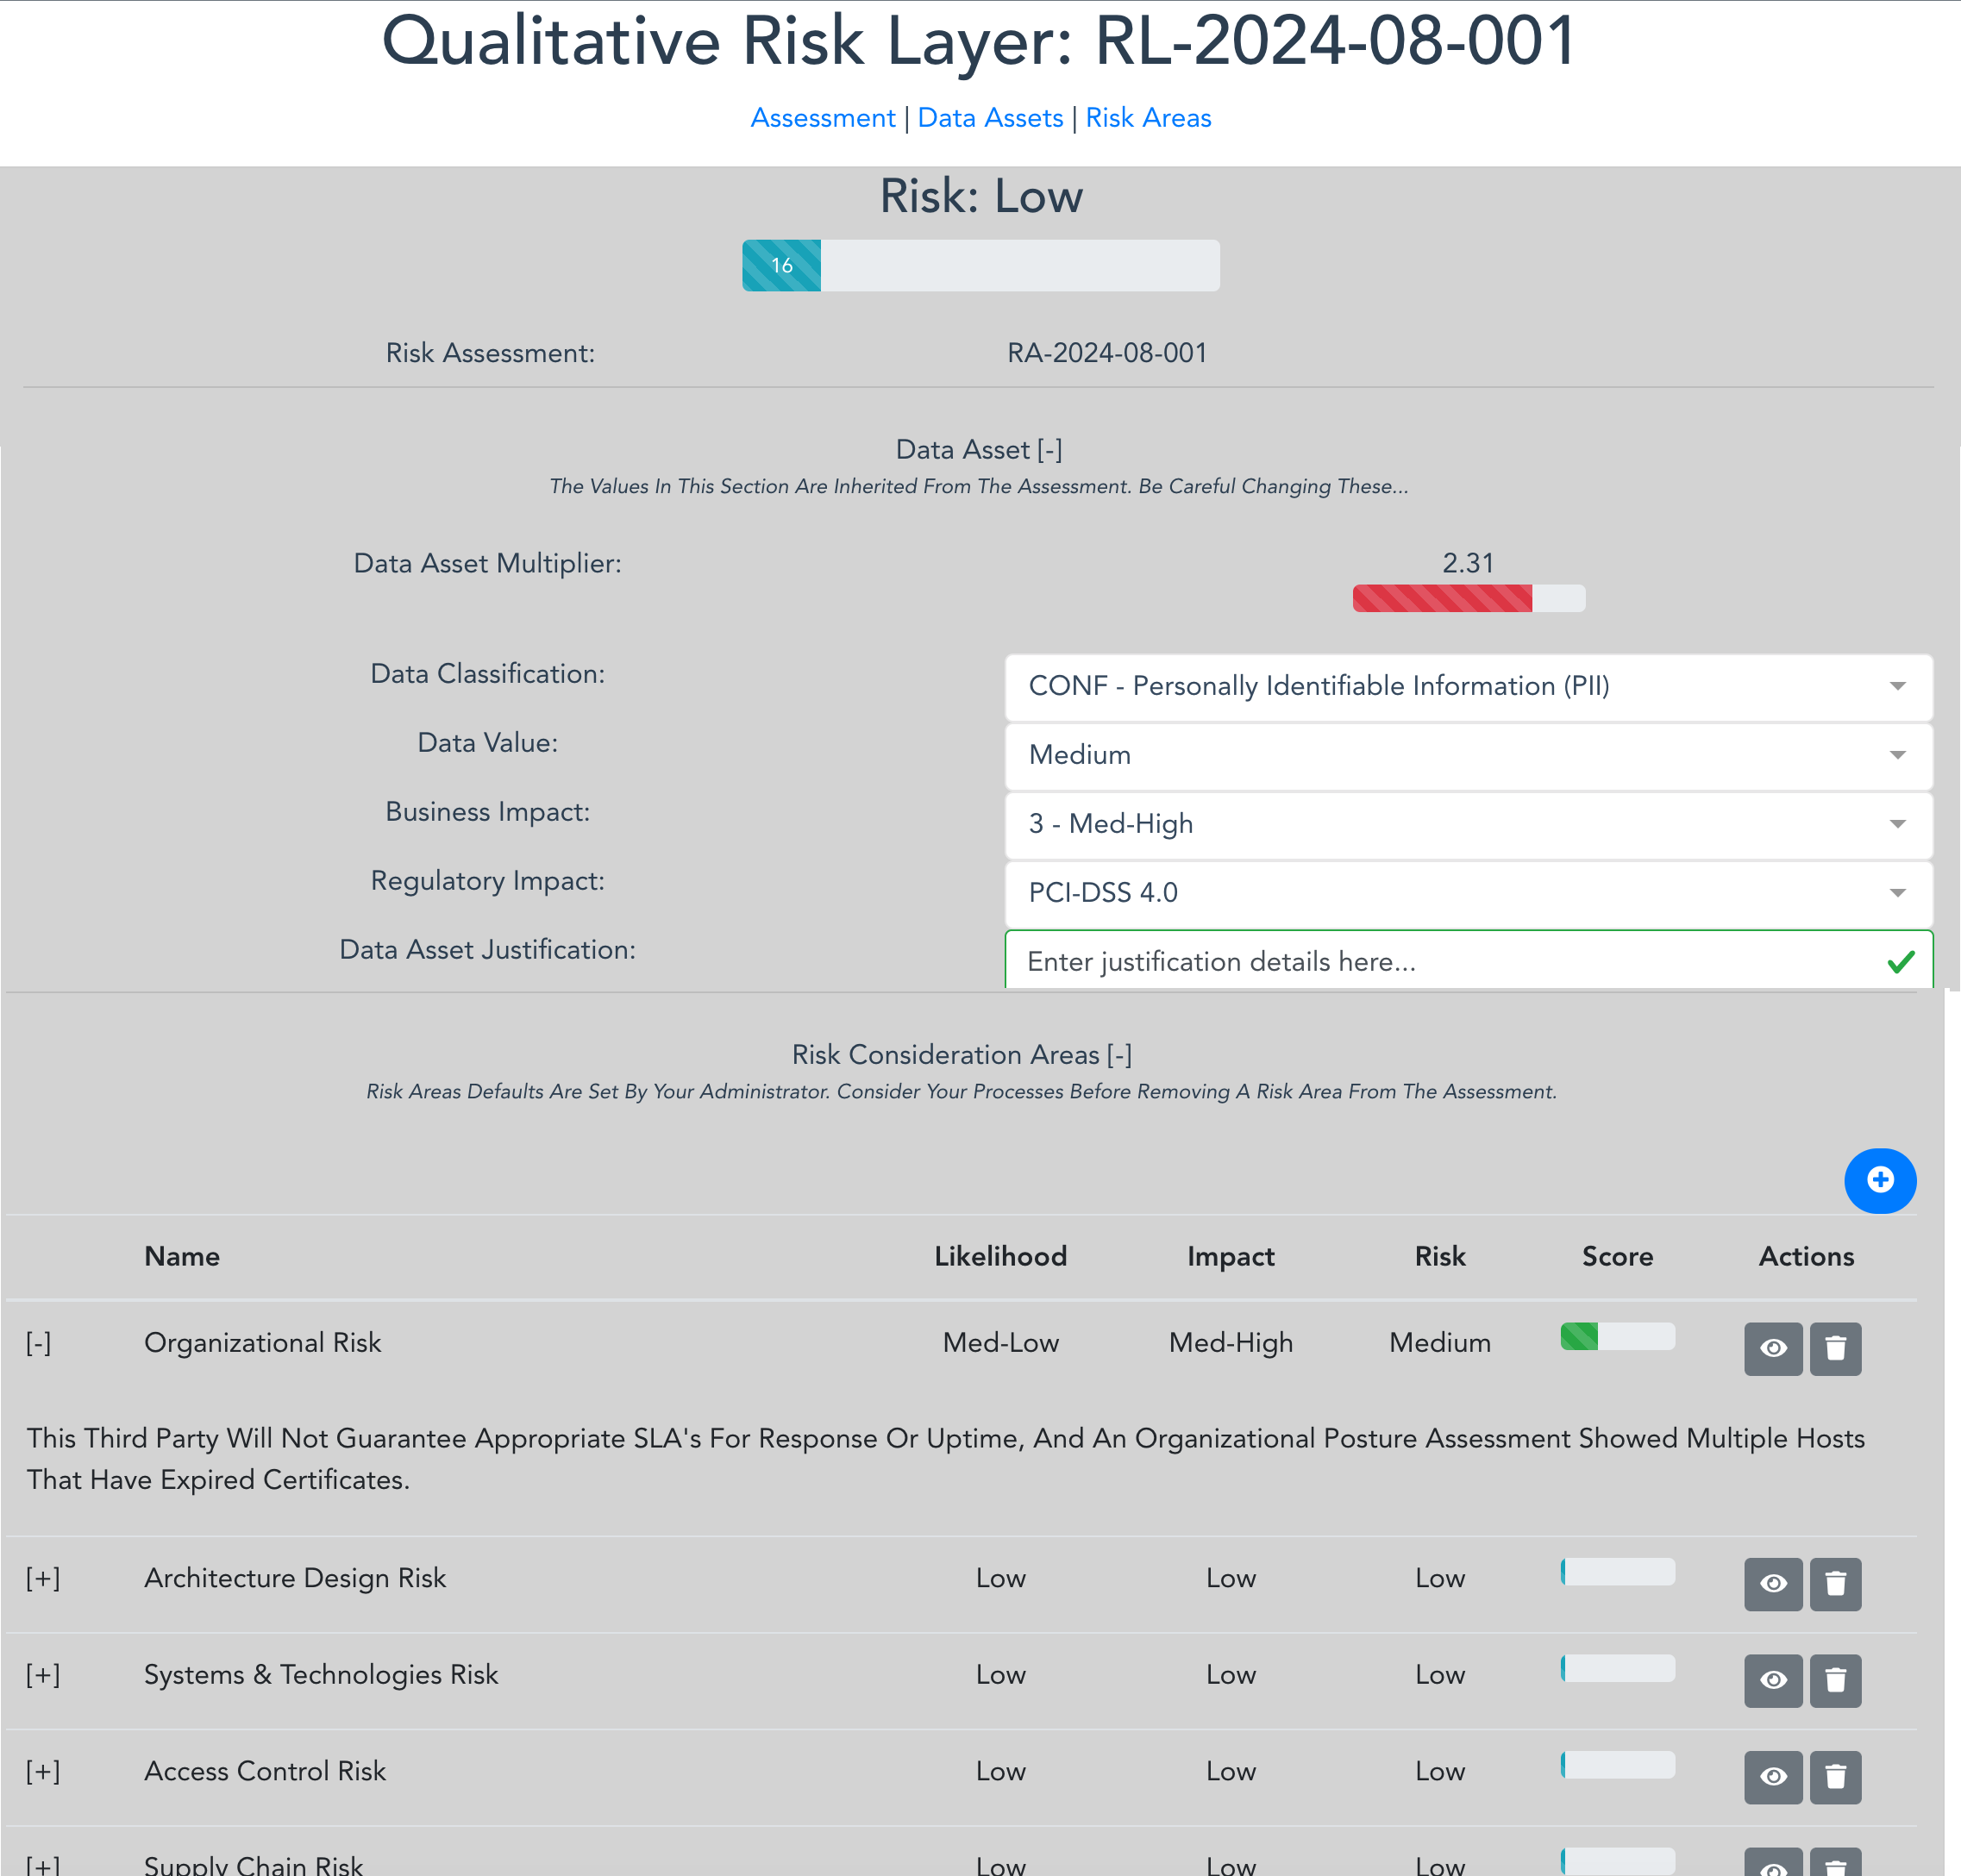The width and height of the screenshot is (1961, 1876).
Task: Click the Score column header
Action: point(1617,1256)
